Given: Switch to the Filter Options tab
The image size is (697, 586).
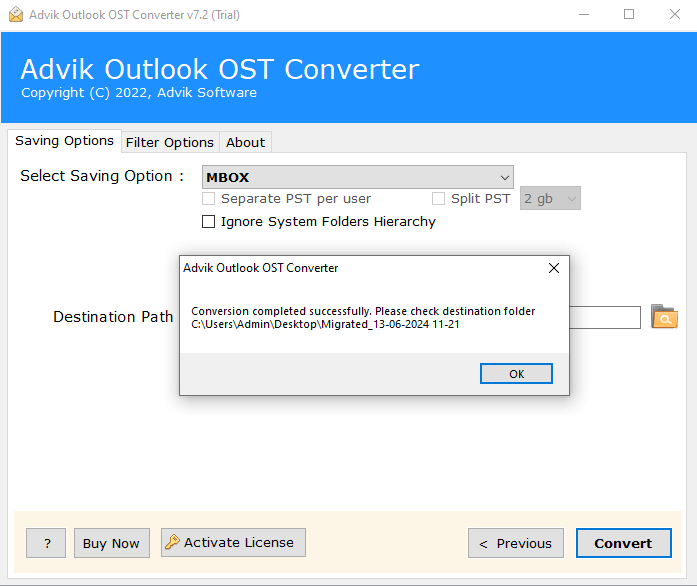Looking at the screenshot, I should click(170, 142).
